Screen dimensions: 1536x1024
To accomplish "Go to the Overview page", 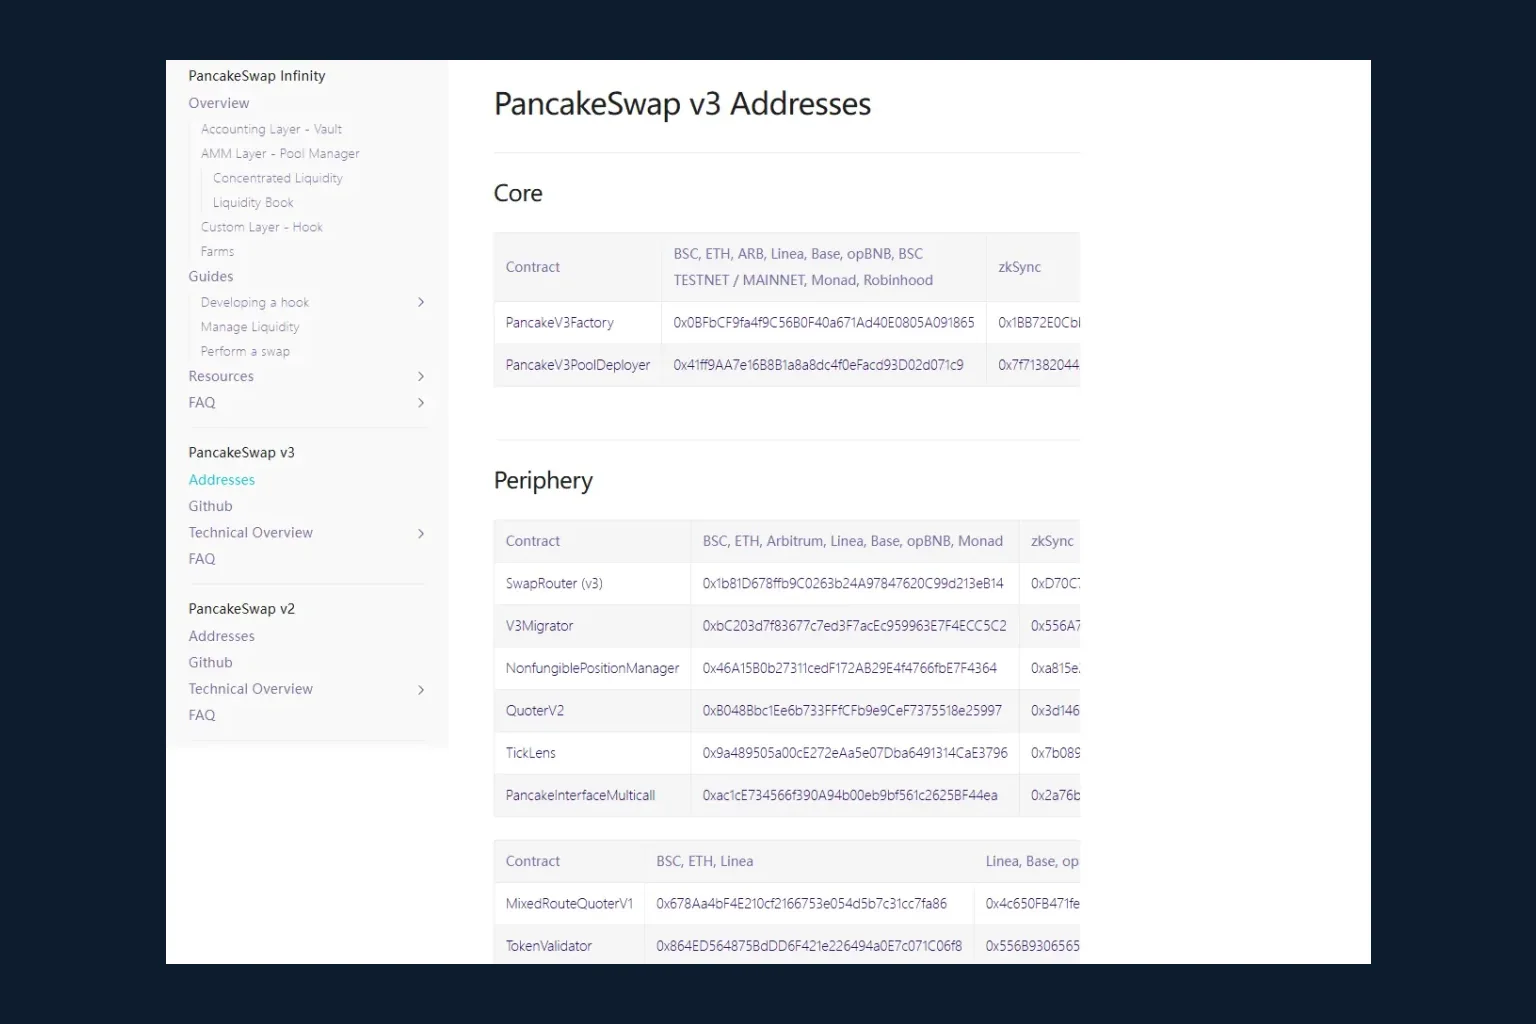I will [x=219, y=103].
